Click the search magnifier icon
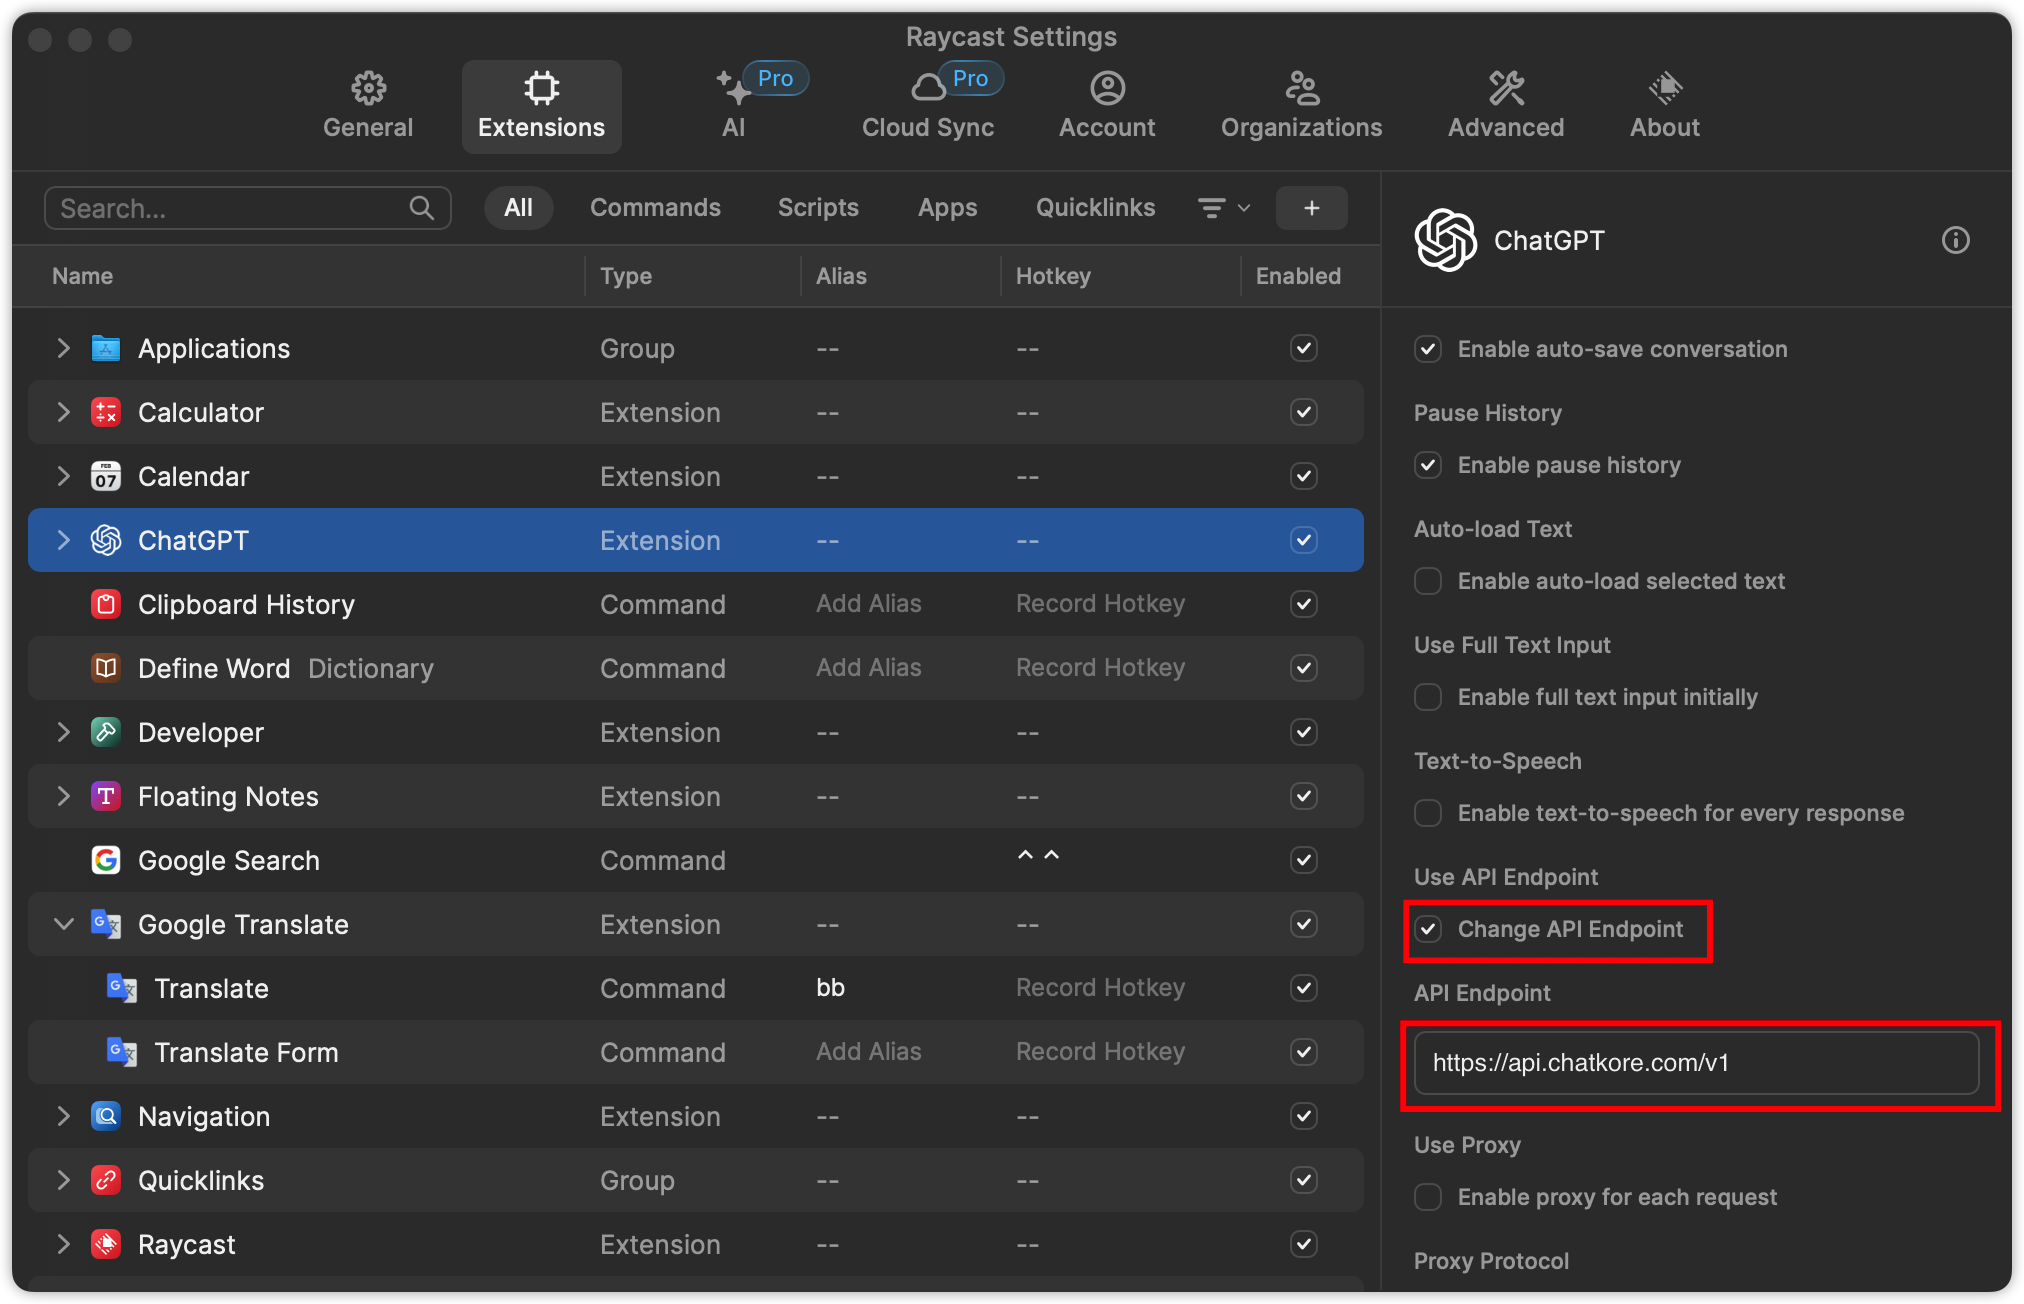The height and width of the screenshot is (1304, 2024). click(x=422, y=208)
